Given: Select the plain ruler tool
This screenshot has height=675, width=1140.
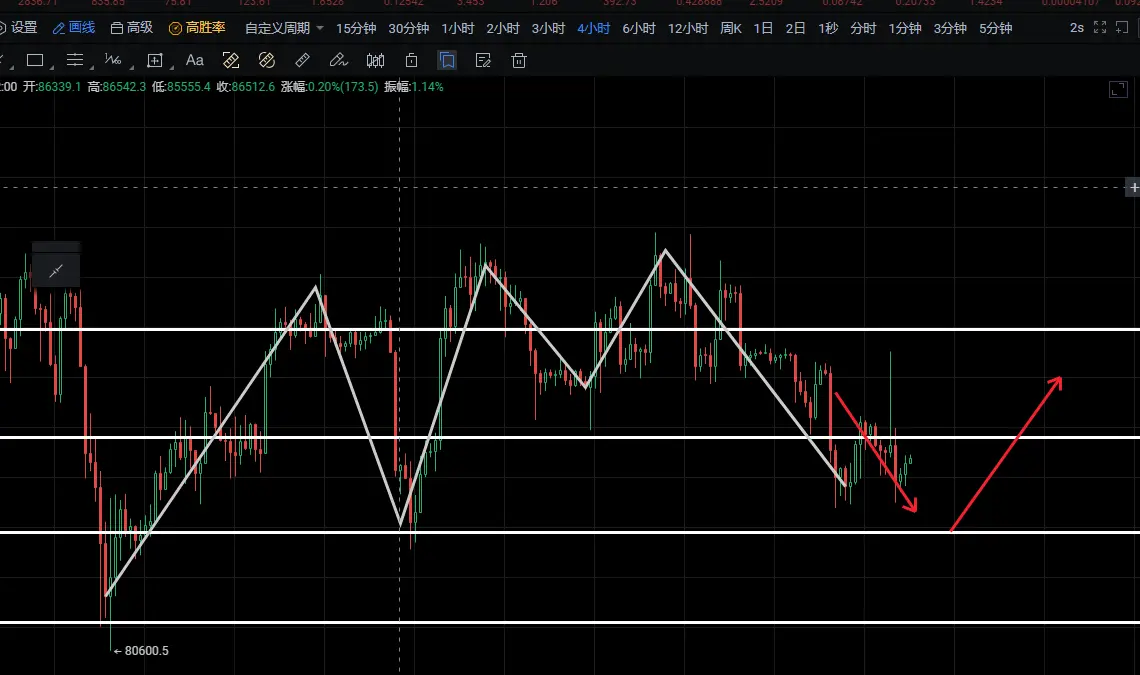Looking at the screenshot, I should [x=302, y=60].
